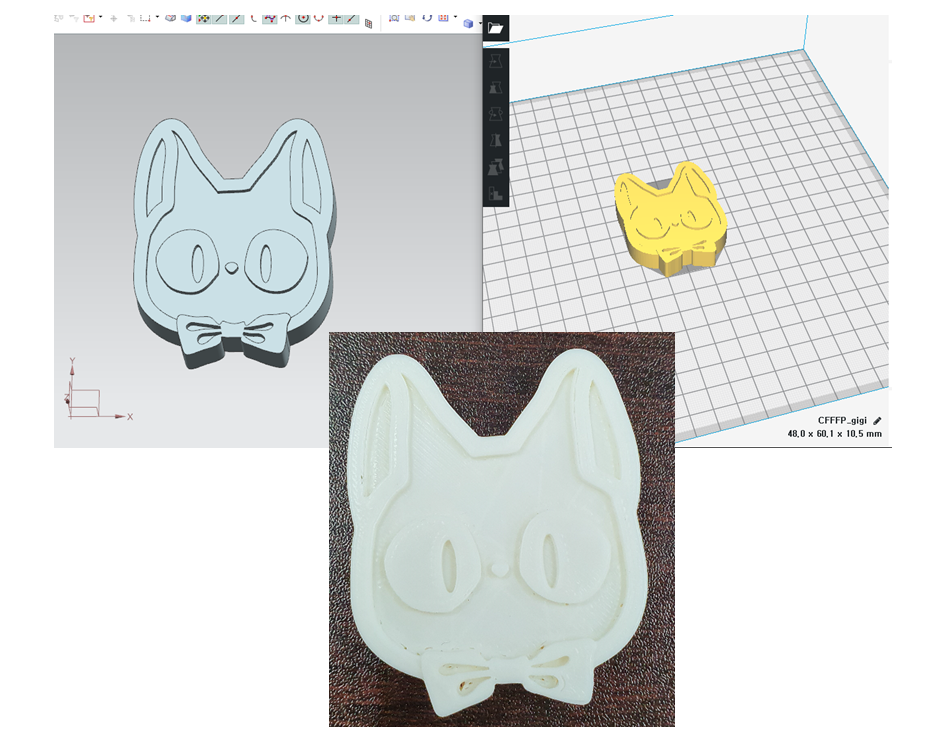Click the gray plus icon in CAD toolbar

tap(114, 18)
